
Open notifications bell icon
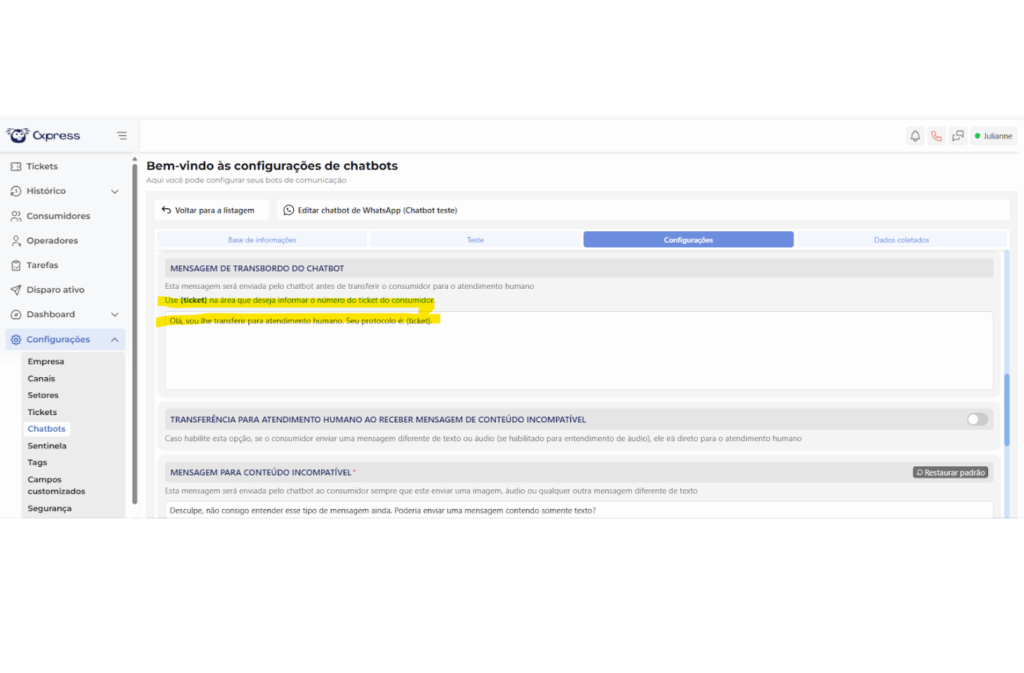(914, 136)
